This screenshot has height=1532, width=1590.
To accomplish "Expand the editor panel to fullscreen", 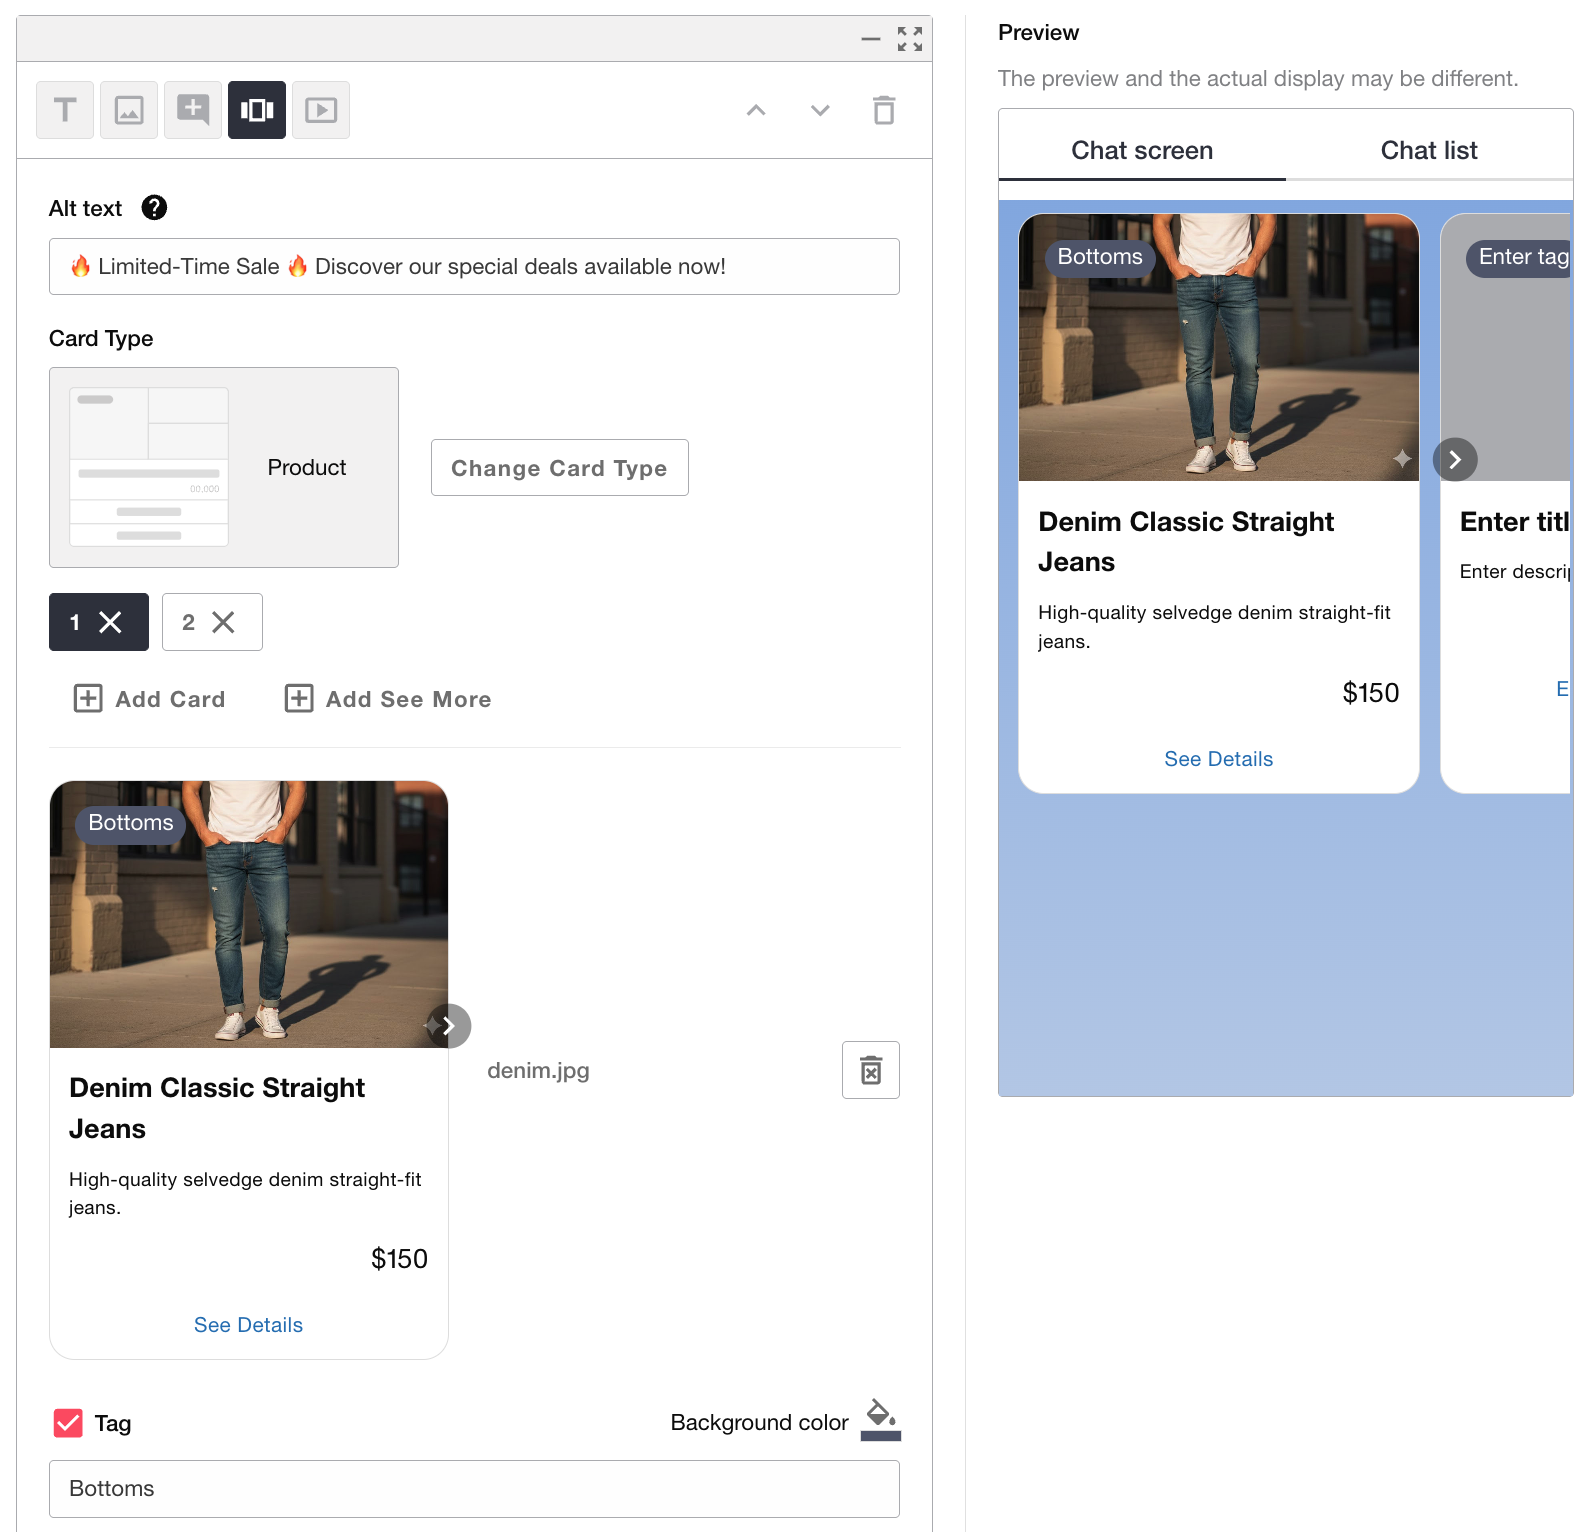I will pos(910,39).
